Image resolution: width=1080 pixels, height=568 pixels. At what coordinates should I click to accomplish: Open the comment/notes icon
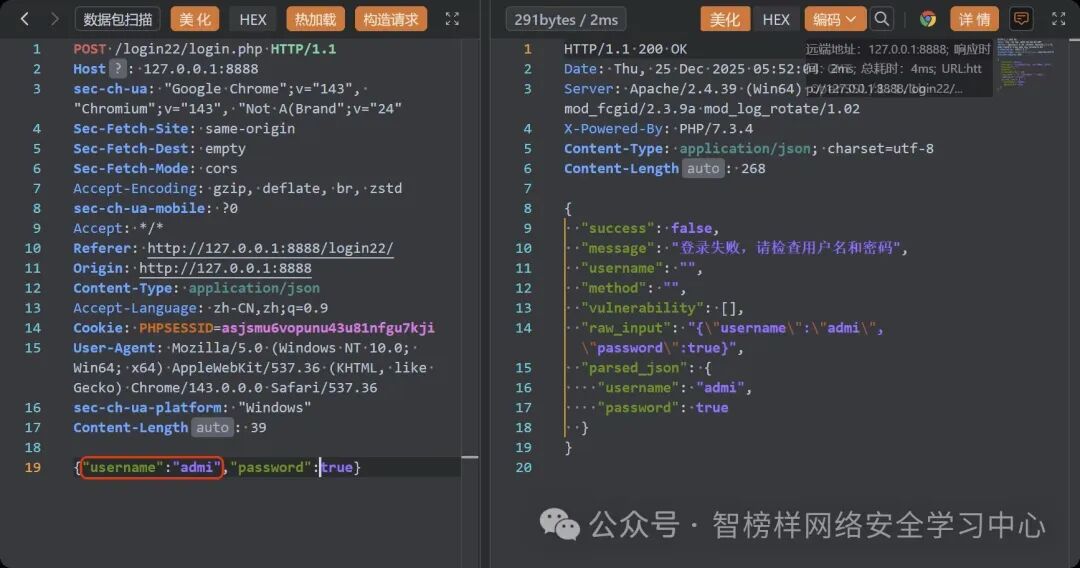[x=1021, y=19]
